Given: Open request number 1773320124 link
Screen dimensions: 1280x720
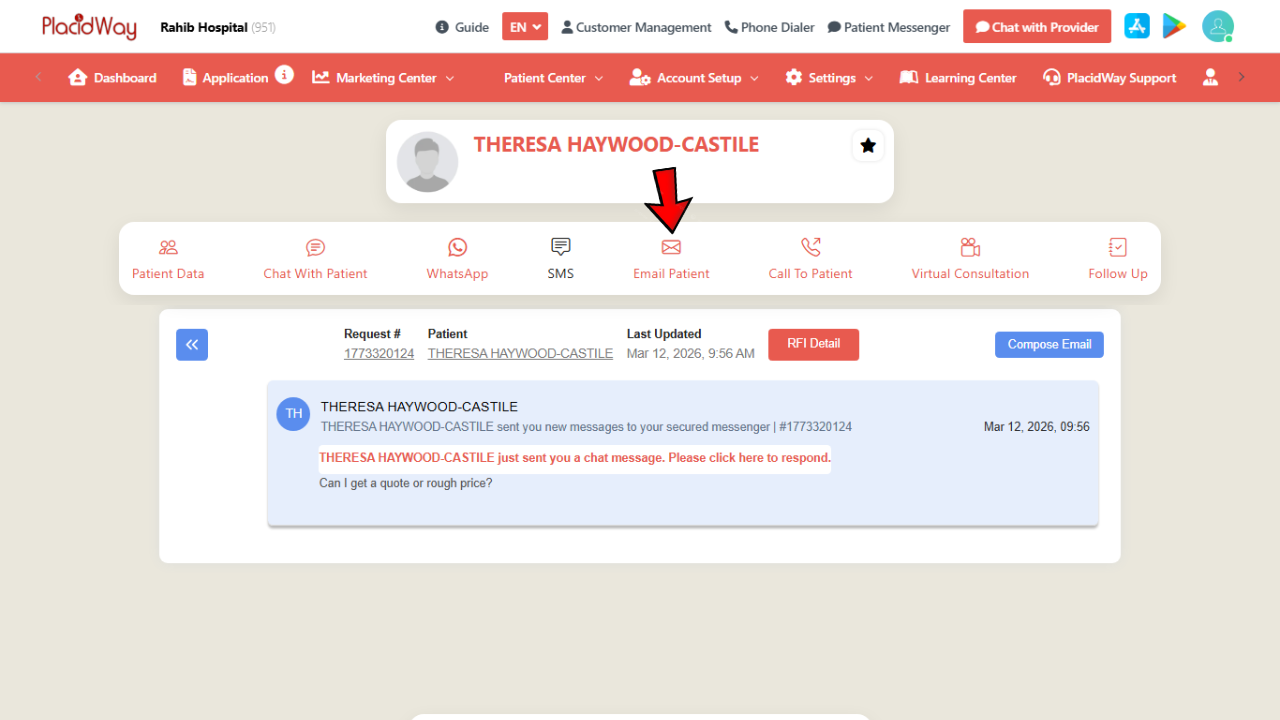Looking at the screenshot, I should (379, 354).
